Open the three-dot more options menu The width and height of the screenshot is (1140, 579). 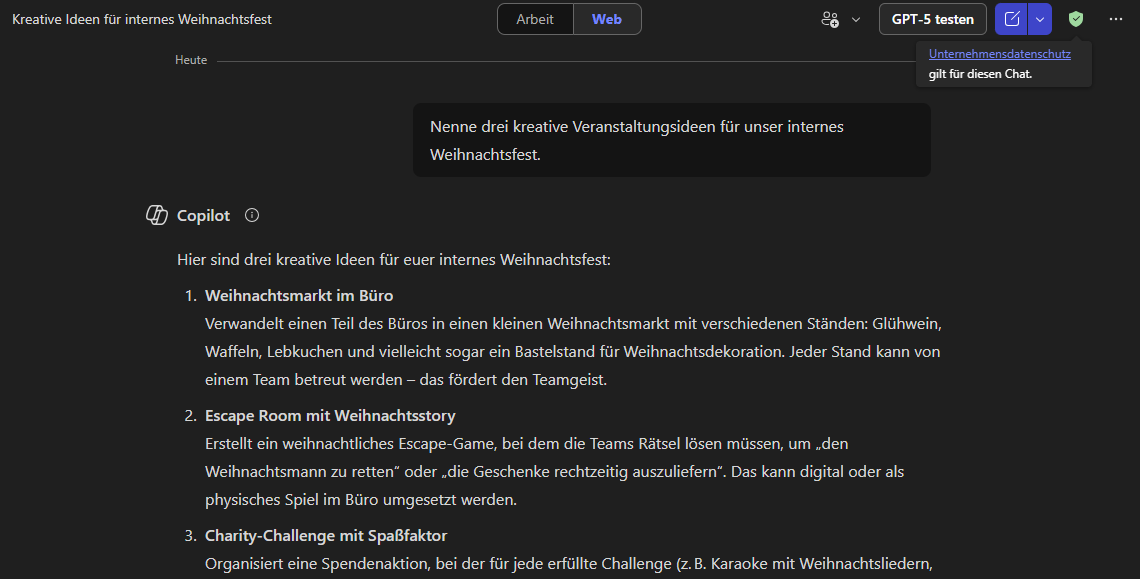coord(1116,19)
